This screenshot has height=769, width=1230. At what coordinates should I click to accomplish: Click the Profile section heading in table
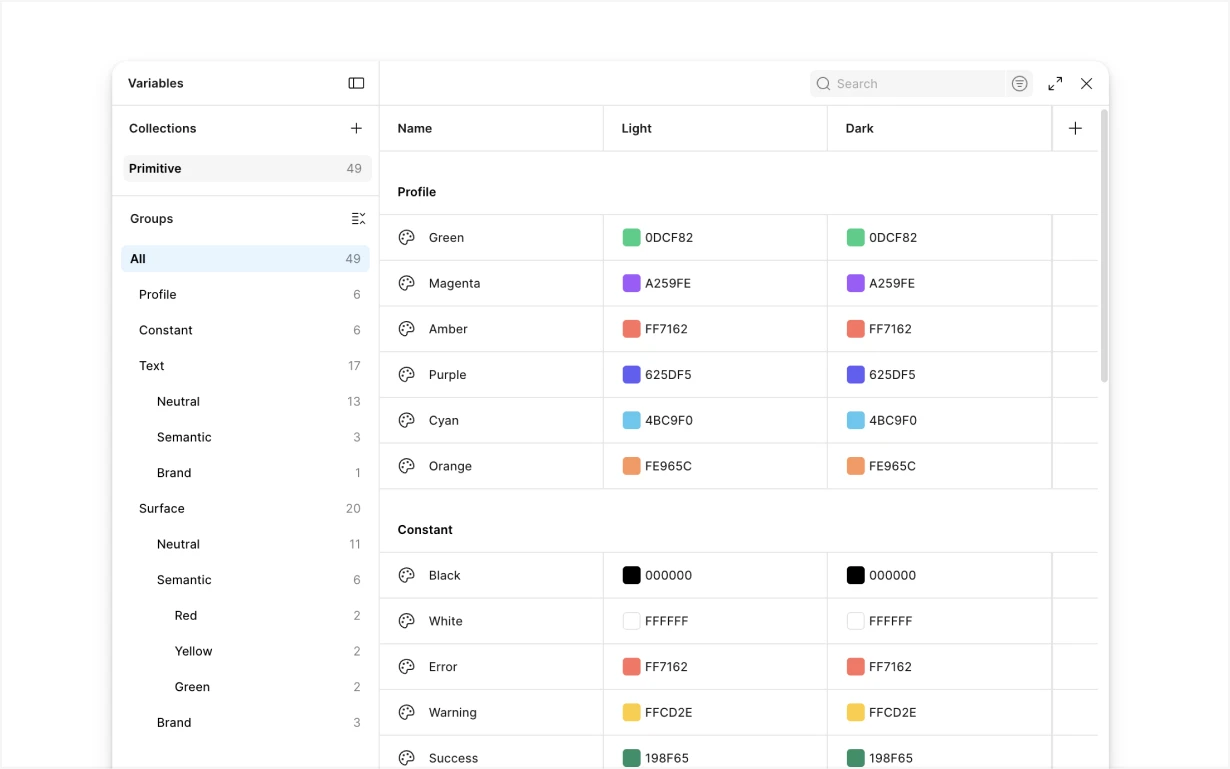pyautogui.click(x=417, y=192)
